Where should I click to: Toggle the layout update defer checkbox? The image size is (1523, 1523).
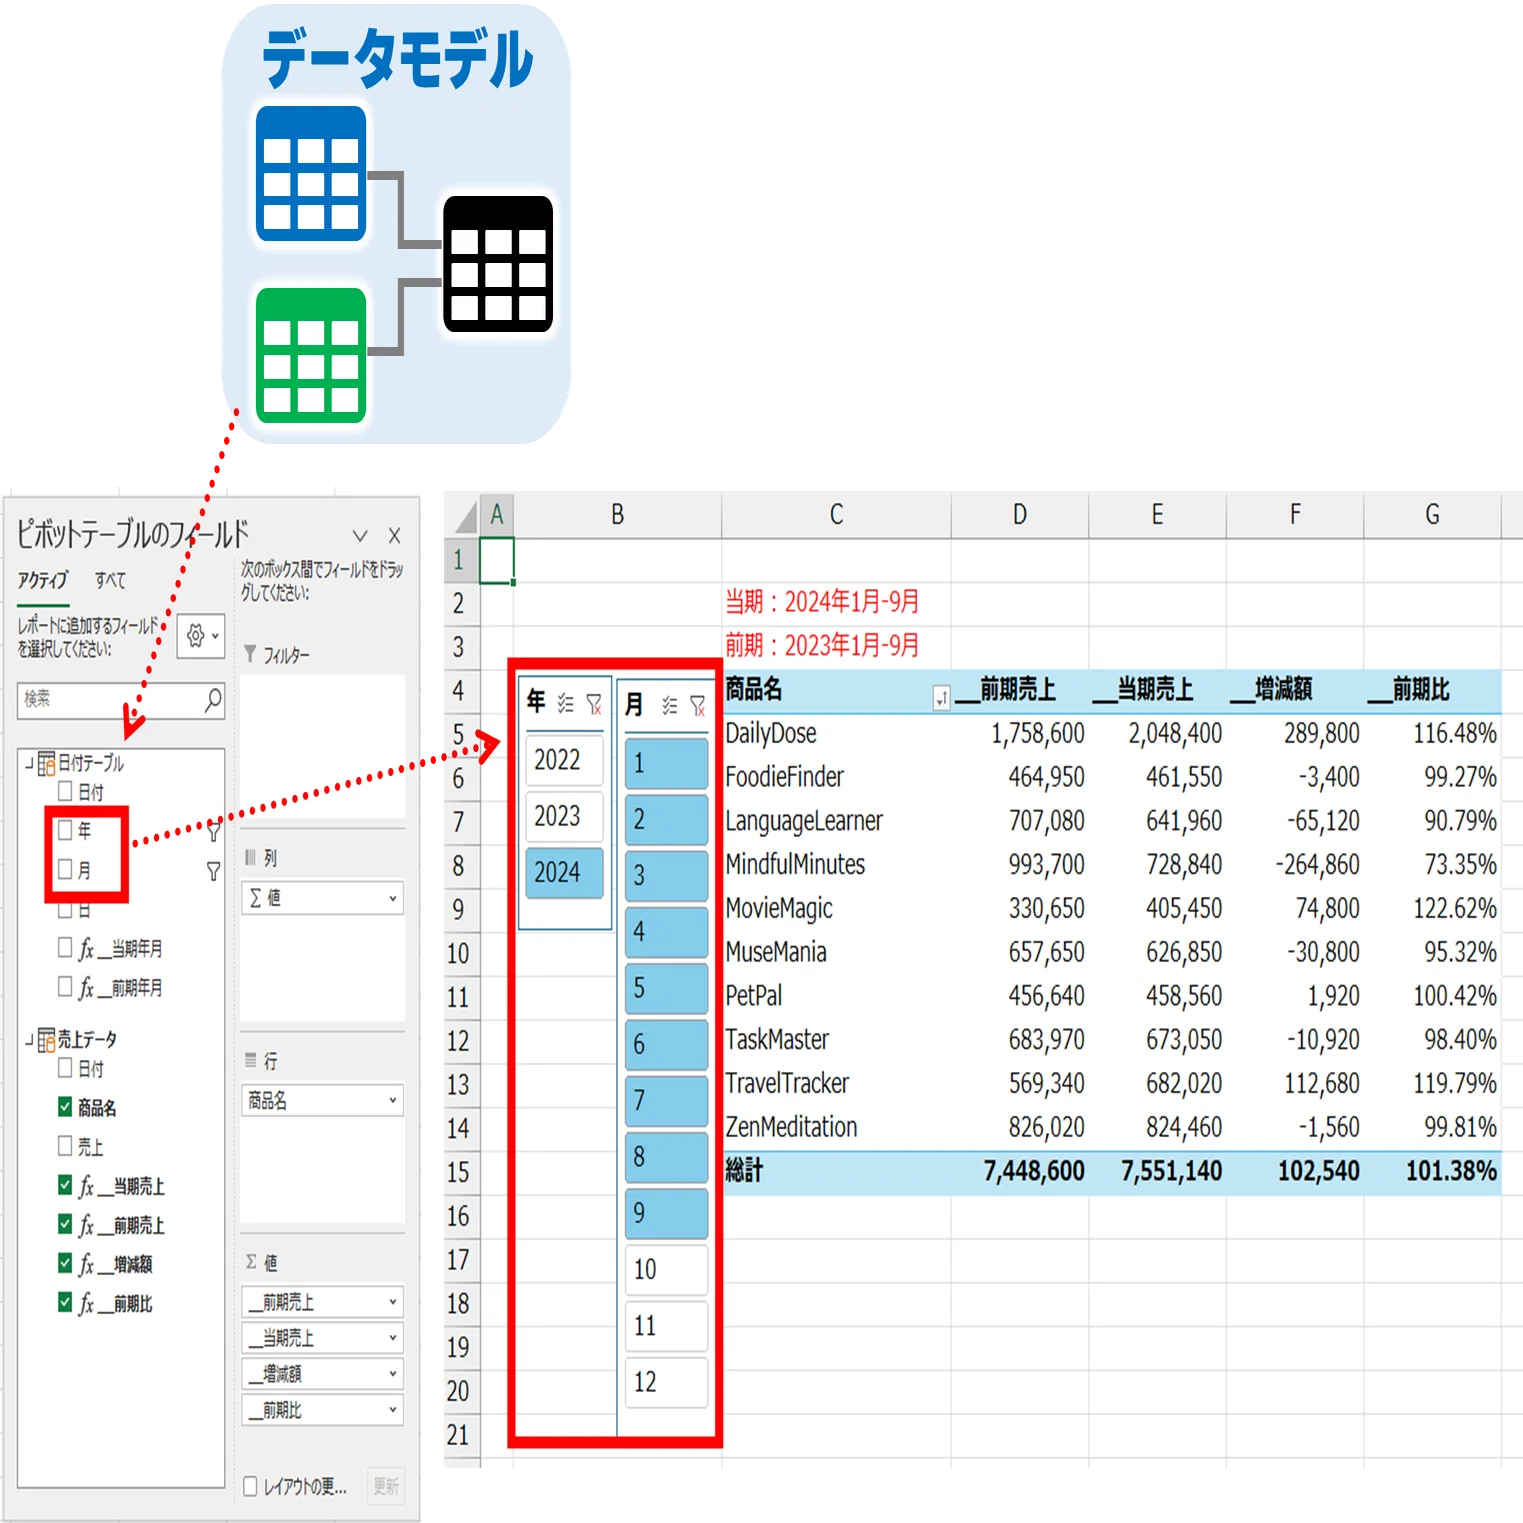[x=251, y=1486]
